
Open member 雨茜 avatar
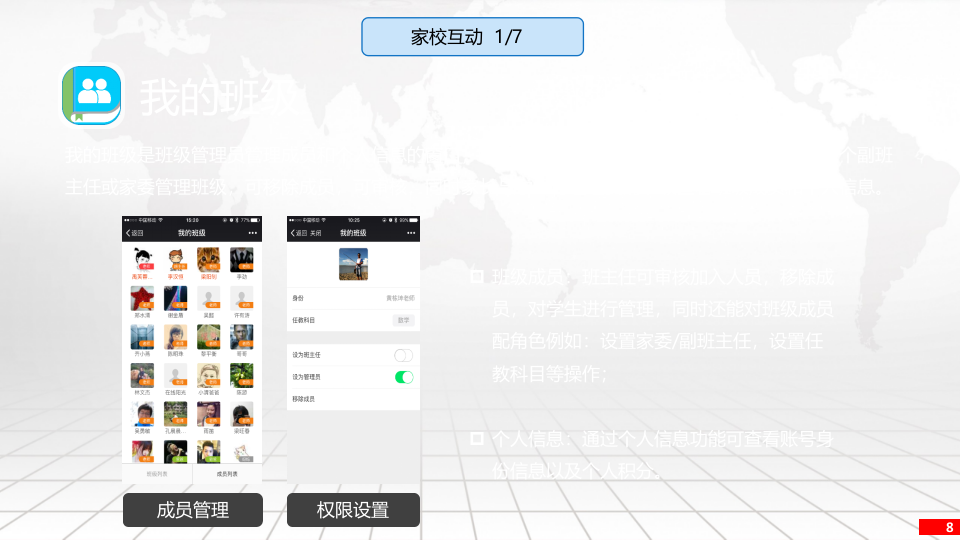point(208,414)
